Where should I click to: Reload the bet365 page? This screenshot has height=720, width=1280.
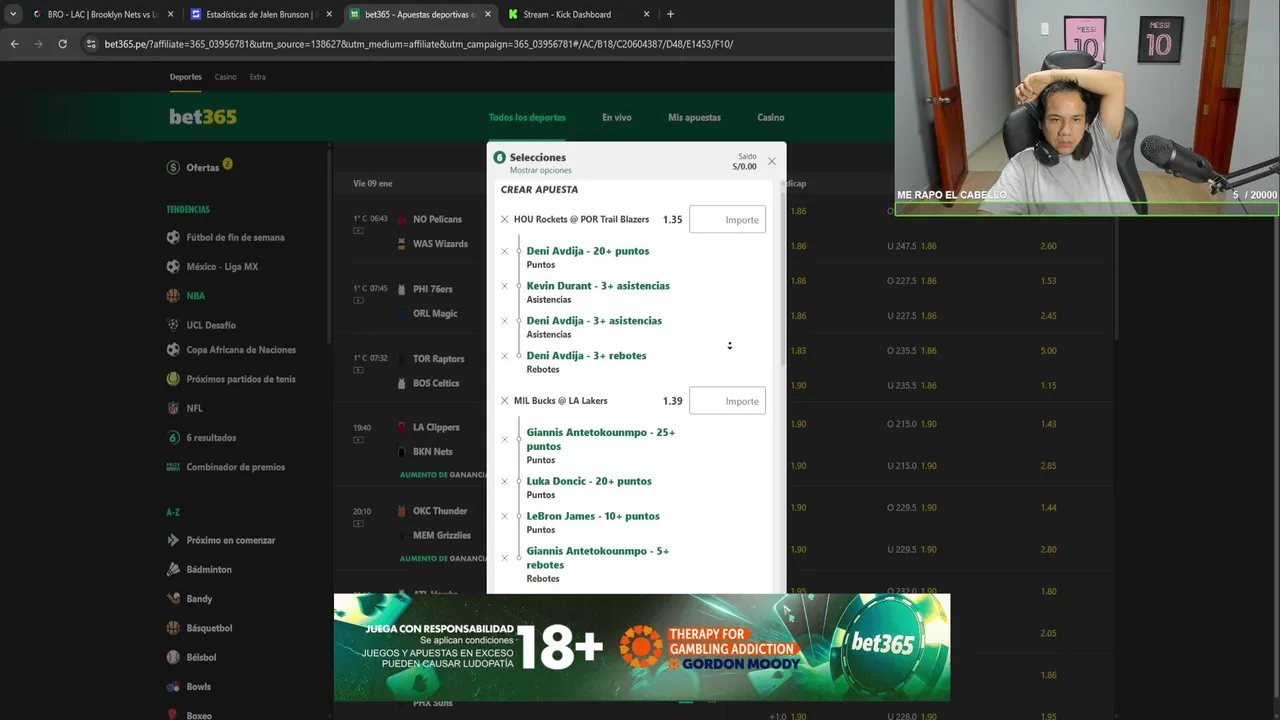[x=62, y=44]
